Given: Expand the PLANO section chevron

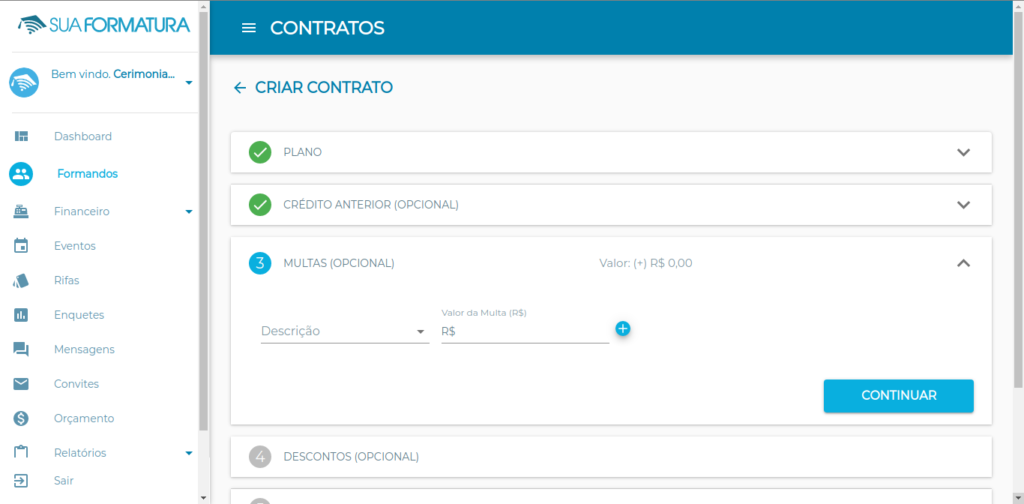Looking at the screenshot, I should [963, 152].
